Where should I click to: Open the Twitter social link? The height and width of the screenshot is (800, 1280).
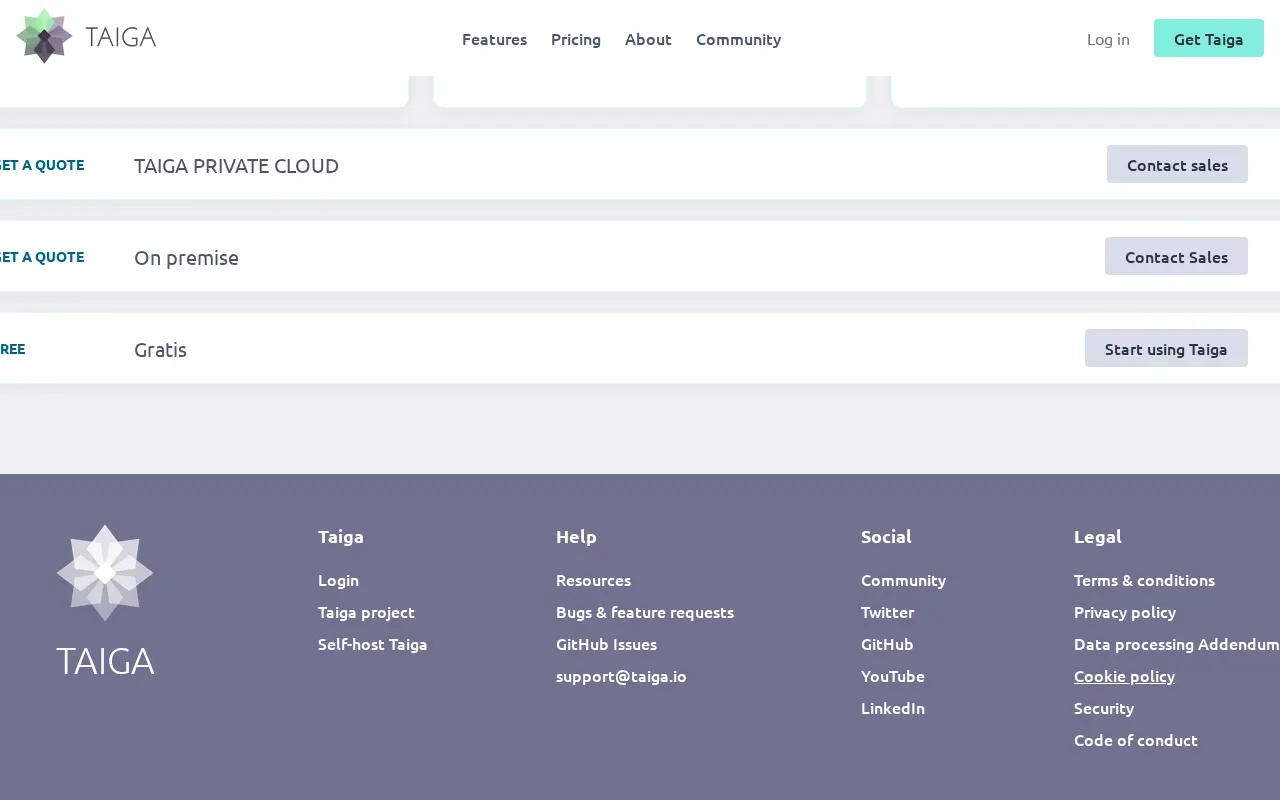coord(887,612)
